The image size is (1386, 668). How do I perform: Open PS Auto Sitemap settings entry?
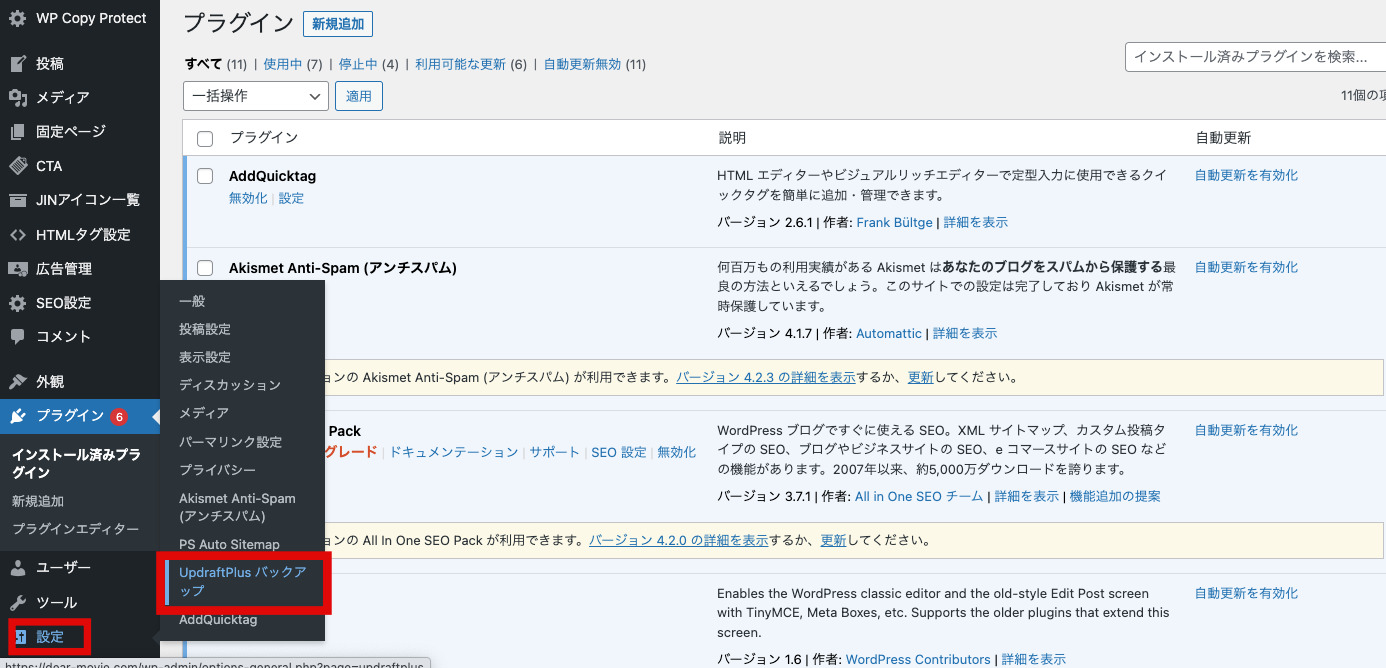pos(229,545)
